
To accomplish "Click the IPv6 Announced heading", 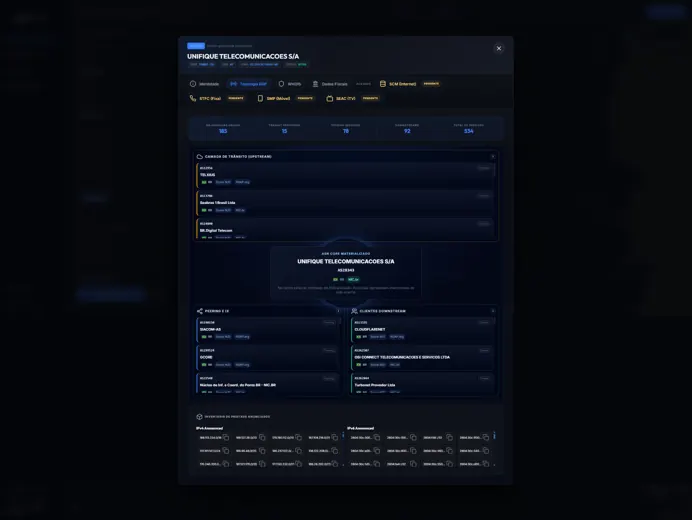I will click(x=361, y=428).
